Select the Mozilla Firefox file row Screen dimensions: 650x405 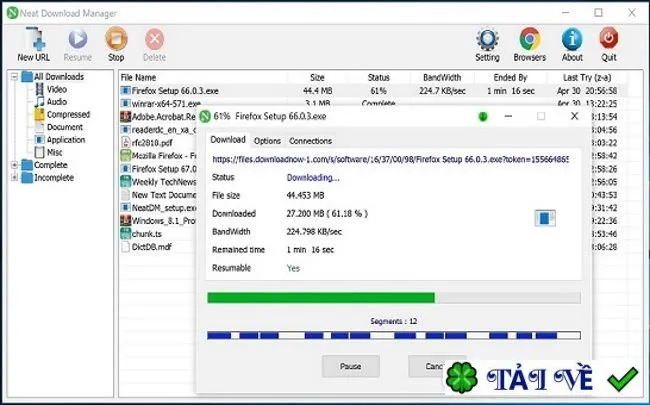click(x=158, y=156)
